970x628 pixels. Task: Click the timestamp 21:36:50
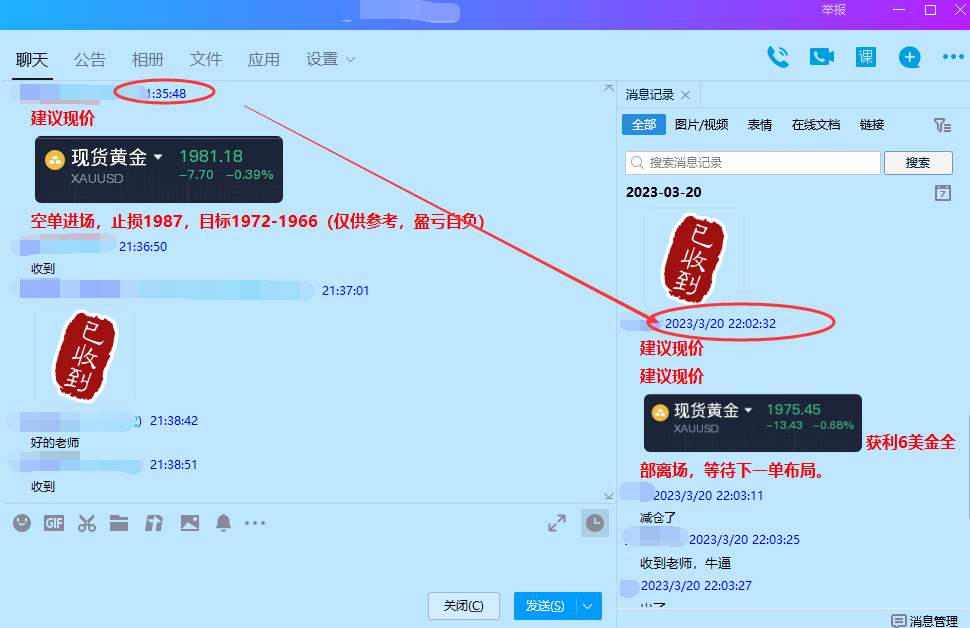(143, 247)
